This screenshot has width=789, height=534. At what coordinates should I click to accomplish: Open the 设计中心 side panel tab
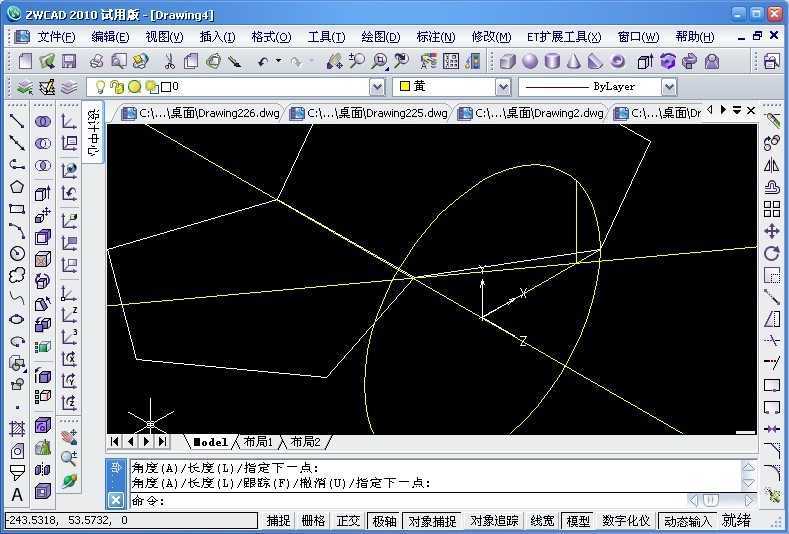94,132
